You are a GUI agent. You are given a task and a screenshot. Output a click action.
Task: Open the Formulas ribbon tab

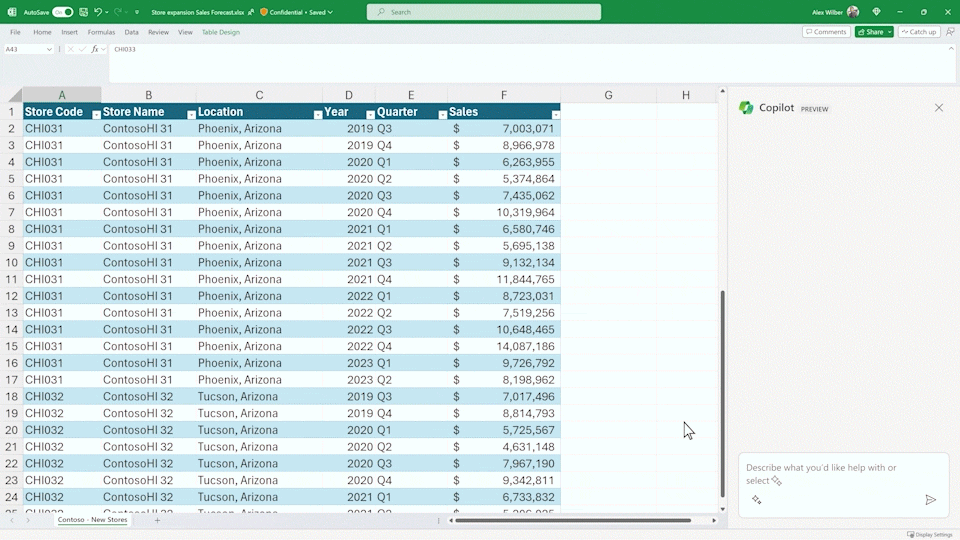[x=101, y=32]
